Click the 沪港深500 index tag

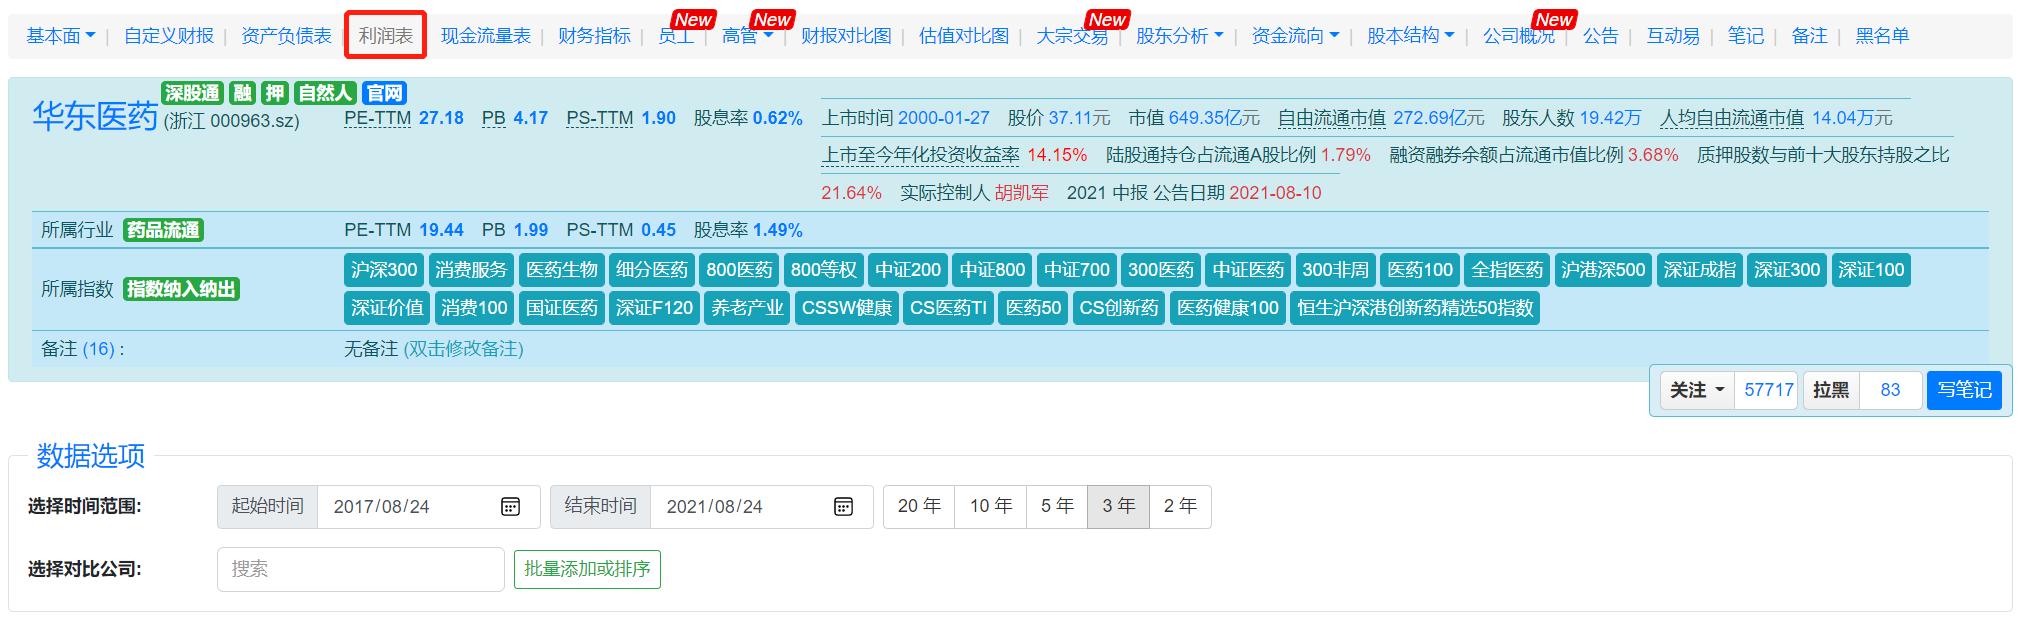pos(1603,270)
